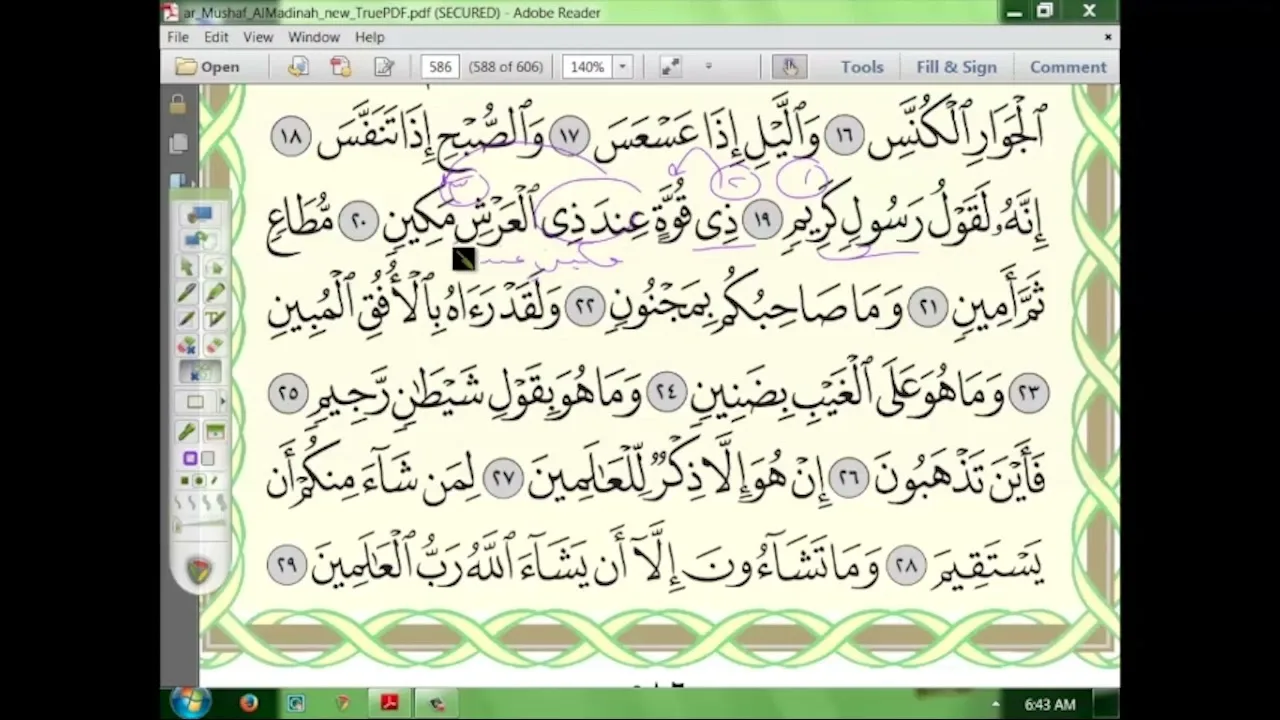Viewport: 1280px width, 720px height.
Task: Open the Tools pane
Action: (862, 67)
